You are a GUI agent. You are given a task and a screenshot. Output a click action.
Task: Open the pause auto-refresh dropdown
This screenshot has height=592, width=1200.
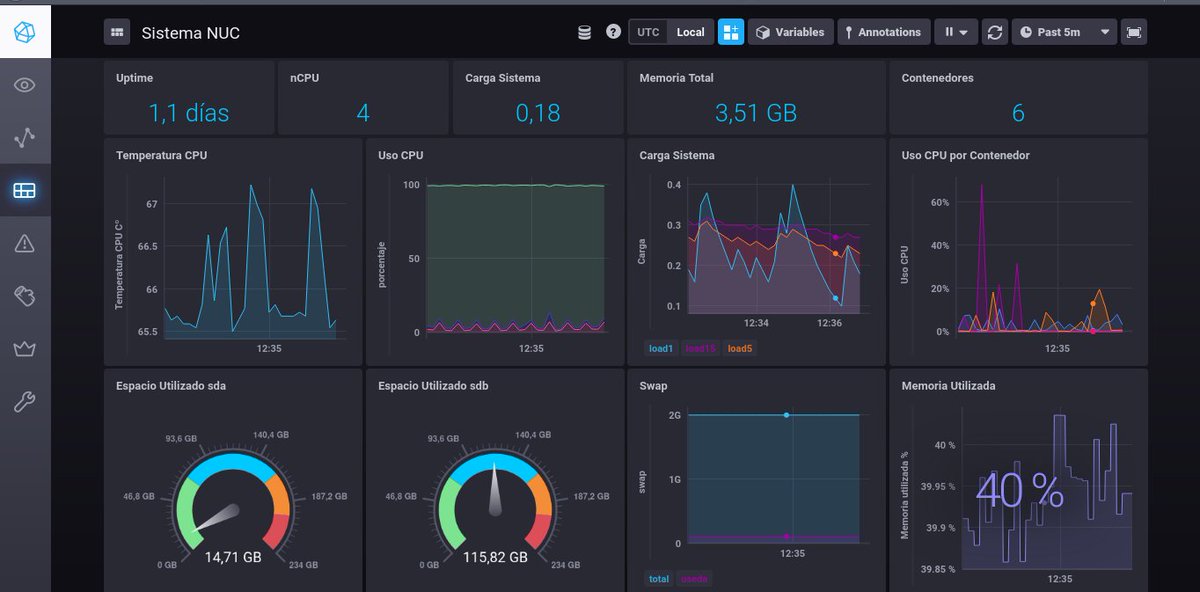click(x=956, y=32)
